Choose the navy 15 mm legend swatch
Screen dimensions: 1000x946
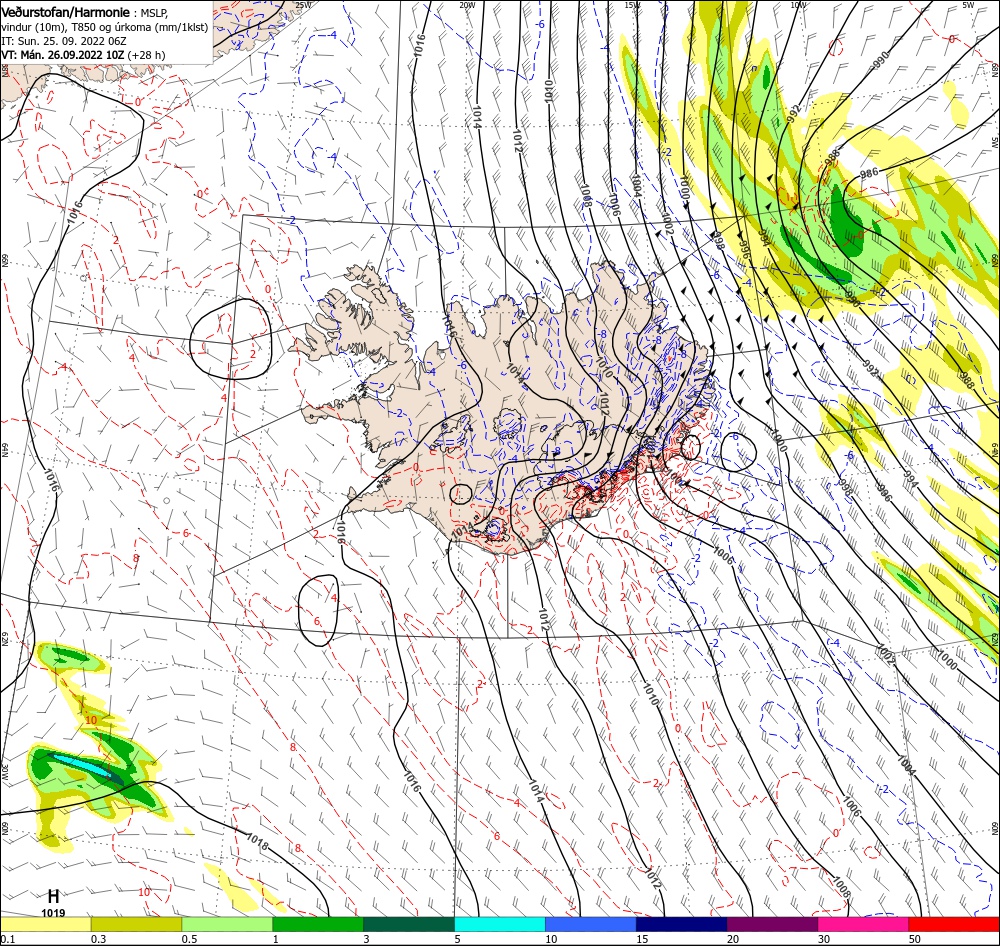tap(681, 924)
